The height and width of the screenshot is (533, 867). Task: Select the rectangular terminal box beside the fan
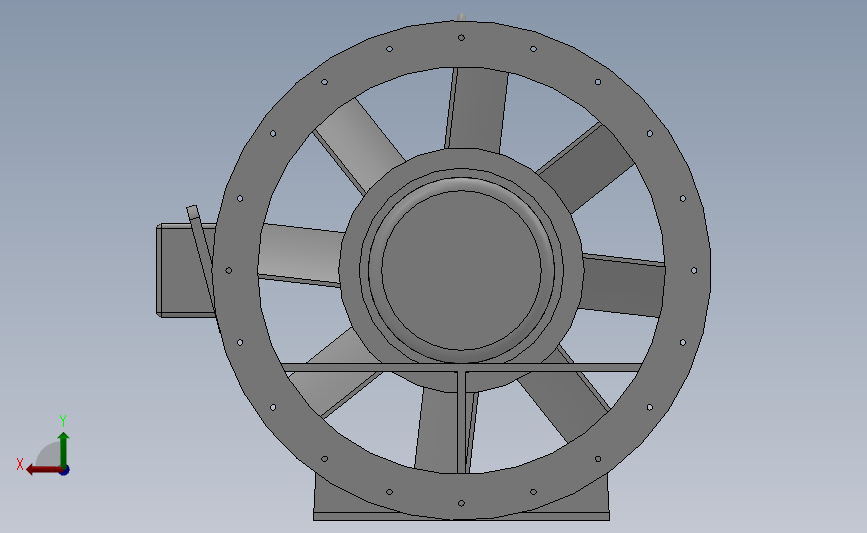pos(184,270)
